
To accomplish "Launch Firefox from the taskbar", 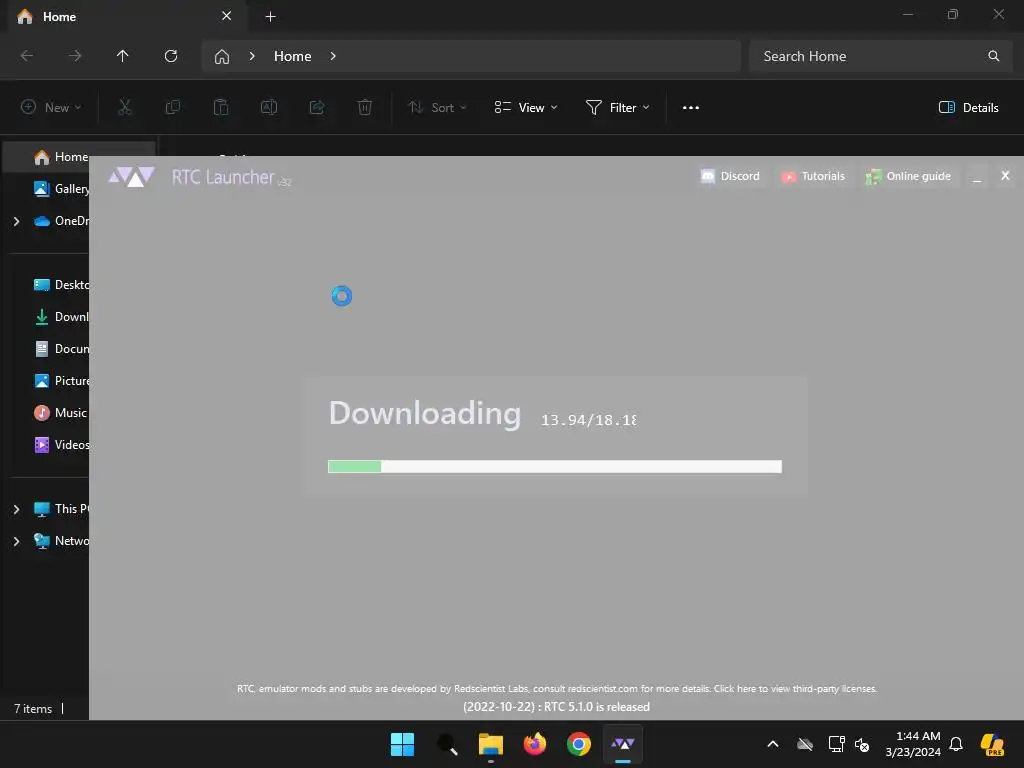I will 535,744.
